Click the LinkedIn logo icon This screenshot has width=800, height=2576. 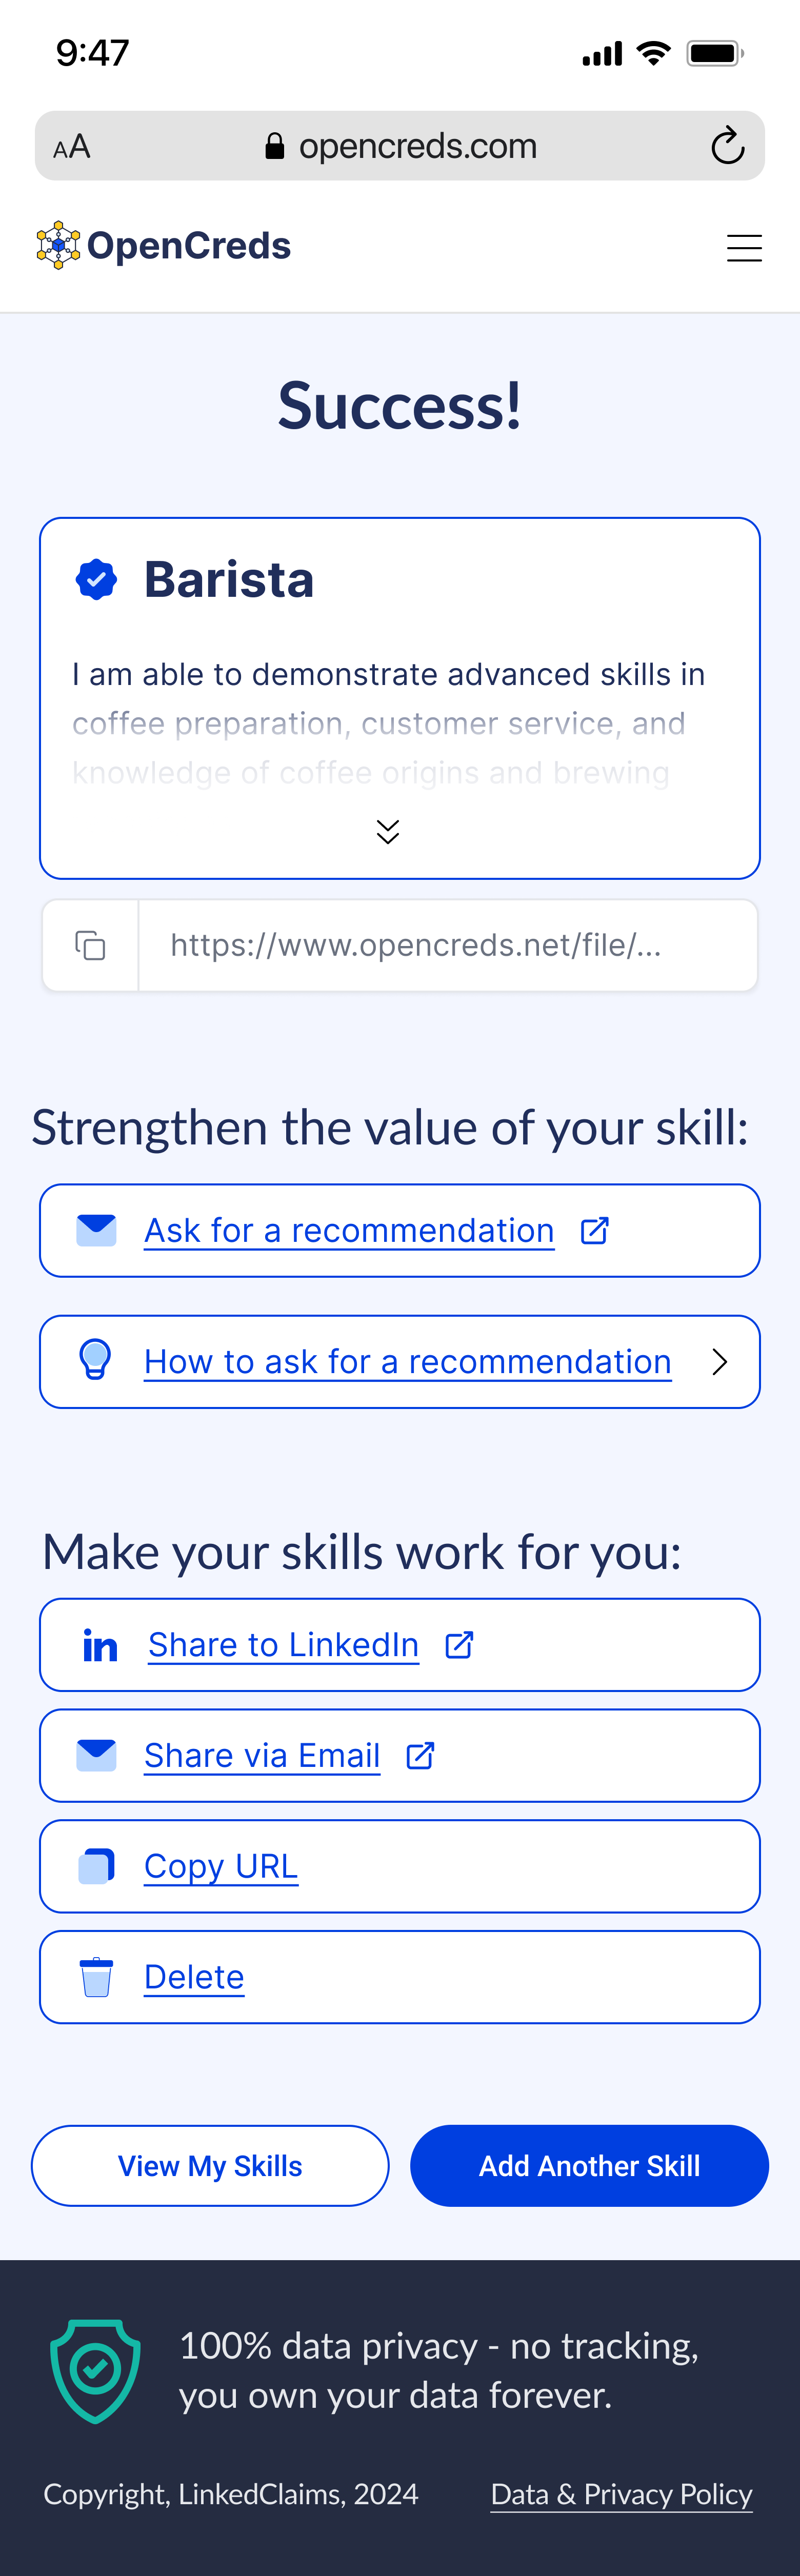tap(100, 1645)
